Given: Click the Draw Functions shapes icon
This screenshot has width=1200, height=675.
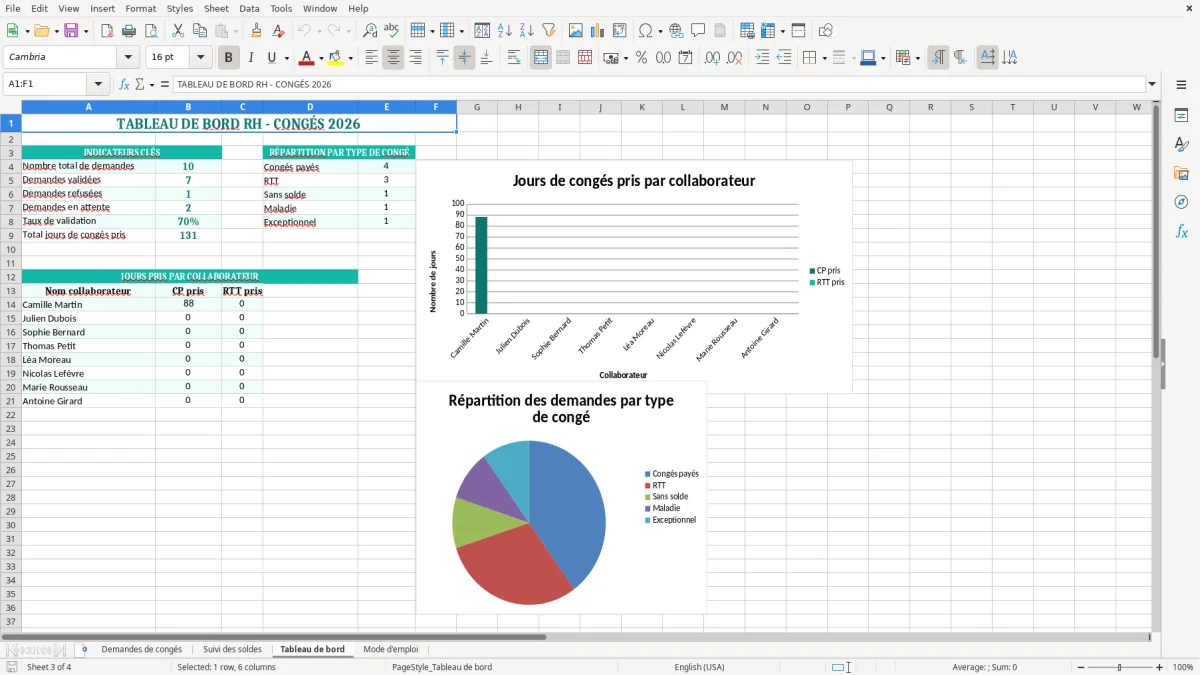Looking at the screenshot, I should coord(825,31).
